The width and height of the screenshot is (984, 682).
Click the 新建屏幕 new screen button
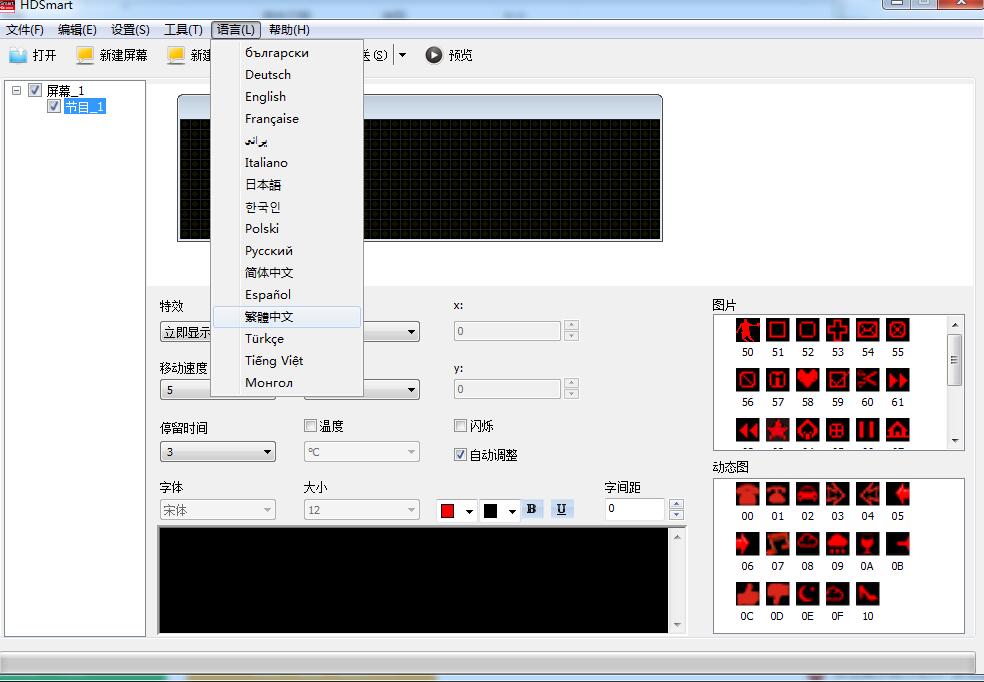click(x=112, y=55)
